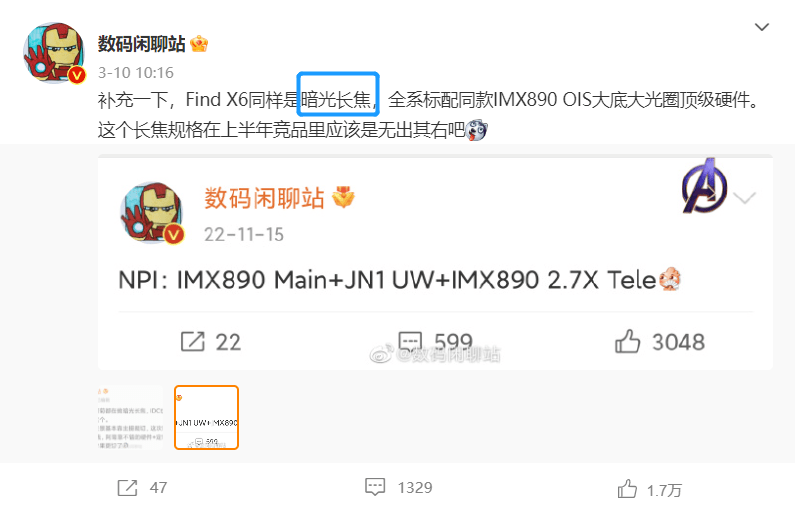Open the 3-10 10:16 timestamp link

click(x=135, y=73)
